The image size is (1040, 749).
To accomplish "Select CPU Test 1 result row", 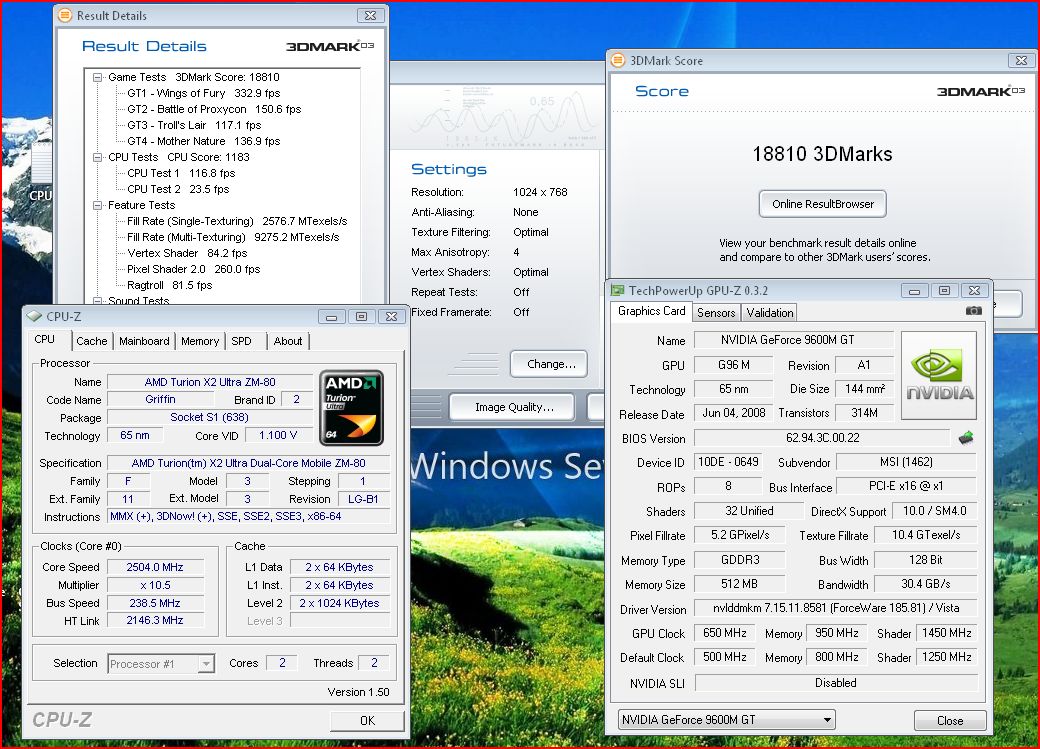I will point(181,173).
